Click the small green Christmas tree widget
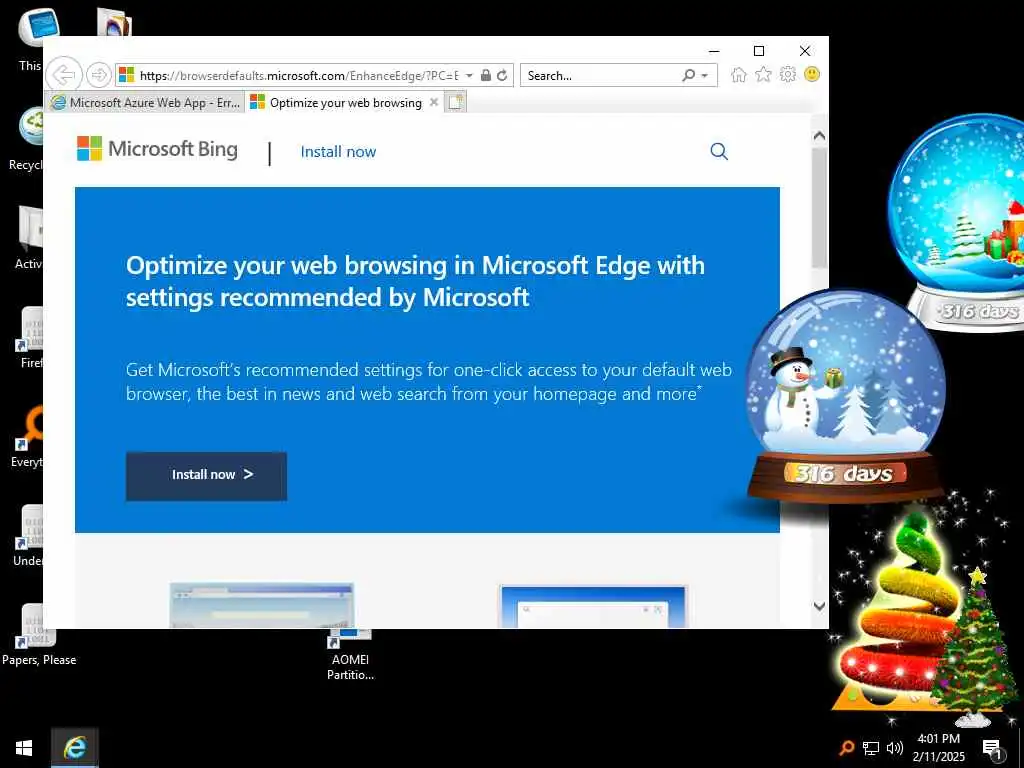This screenshot has width=1024, height=768. pos(974,647)
